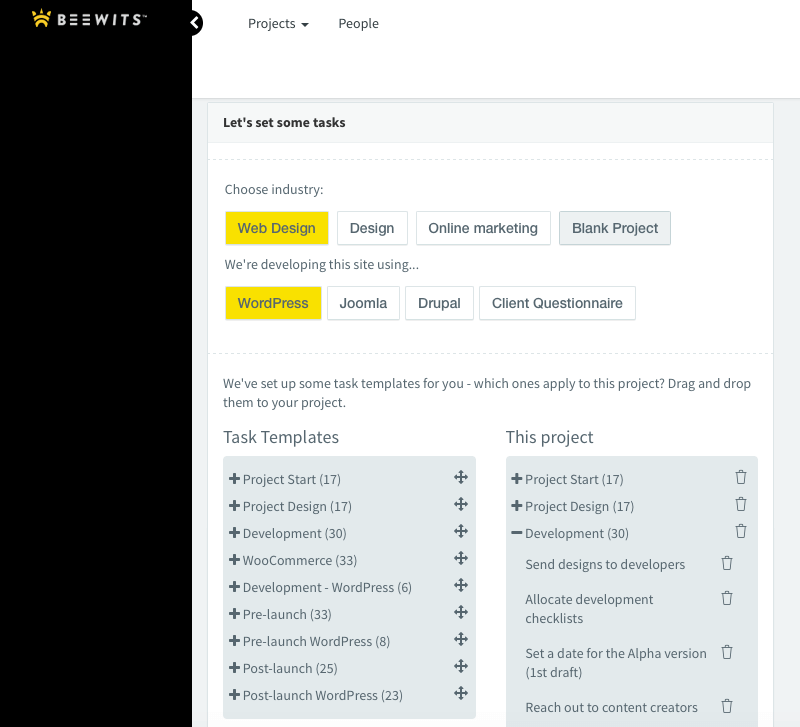Delete Allocate development checklists task

pyautogui.click(x=727, y=598)
